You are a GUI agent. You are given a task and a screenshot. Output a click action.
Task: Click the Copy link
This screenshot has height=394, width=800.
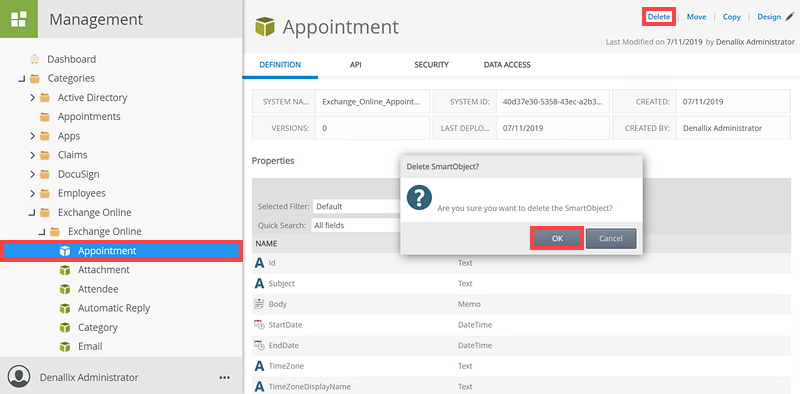pos(732,17)
